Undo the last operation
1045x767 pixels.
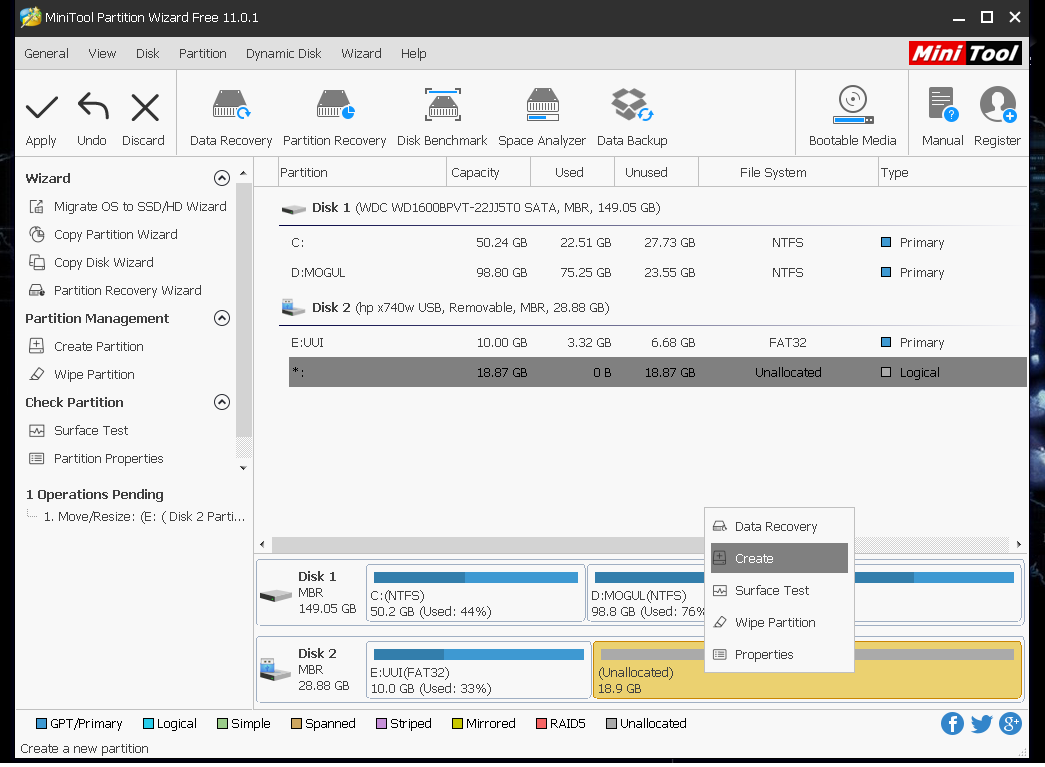[92, 119]
